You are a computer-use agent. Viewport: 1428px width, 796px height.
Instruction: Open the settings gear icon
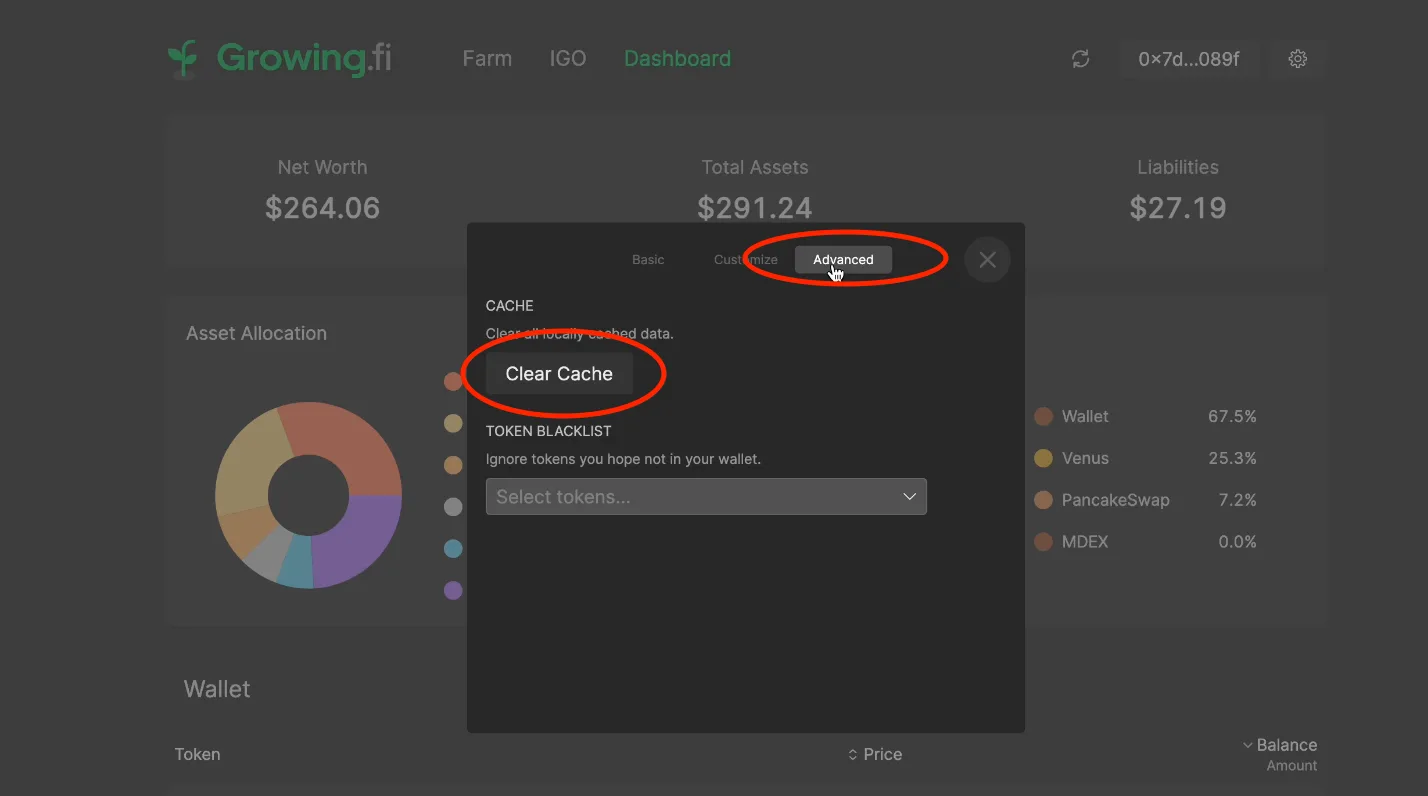point(1298,59)
